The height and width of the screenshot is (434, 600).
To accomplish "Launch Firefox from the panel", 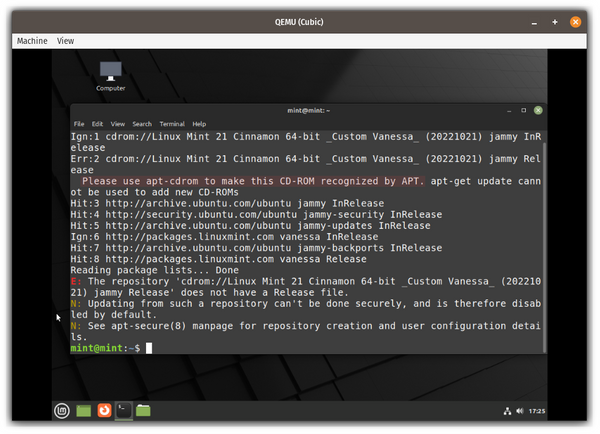I will click(x=103, y=409).
